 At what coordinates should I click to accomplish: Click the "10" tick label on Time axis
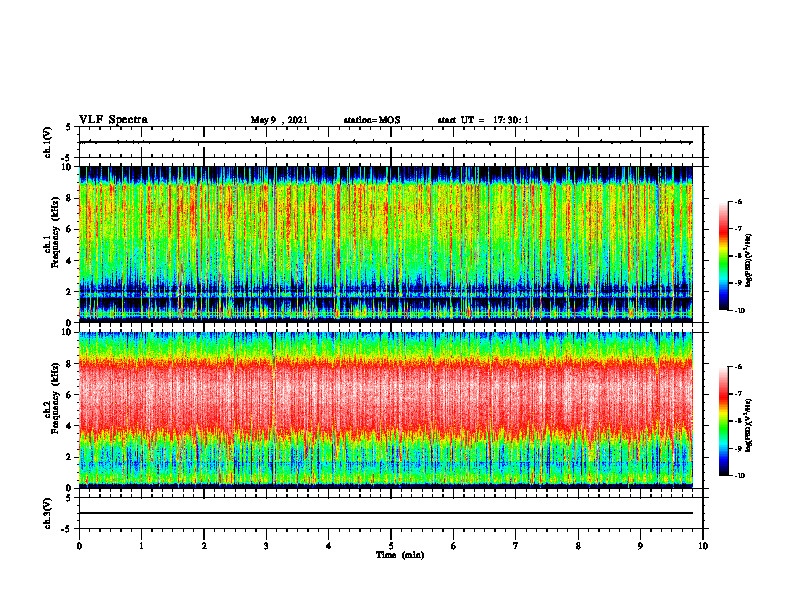703,546
